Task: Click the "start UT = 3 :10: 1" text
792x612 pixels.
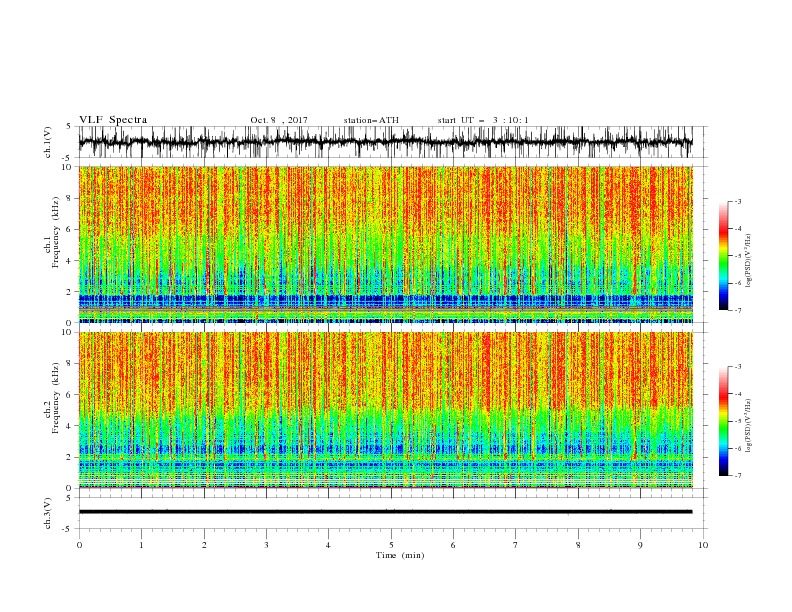Action: [483, 120]
